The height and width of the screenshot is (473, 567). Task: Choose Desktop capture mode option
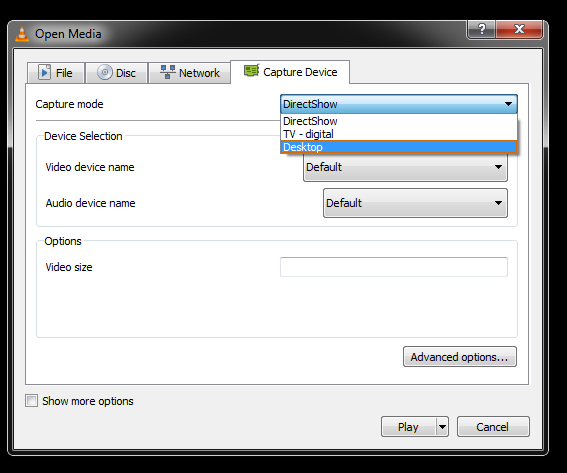pos(399,147)
